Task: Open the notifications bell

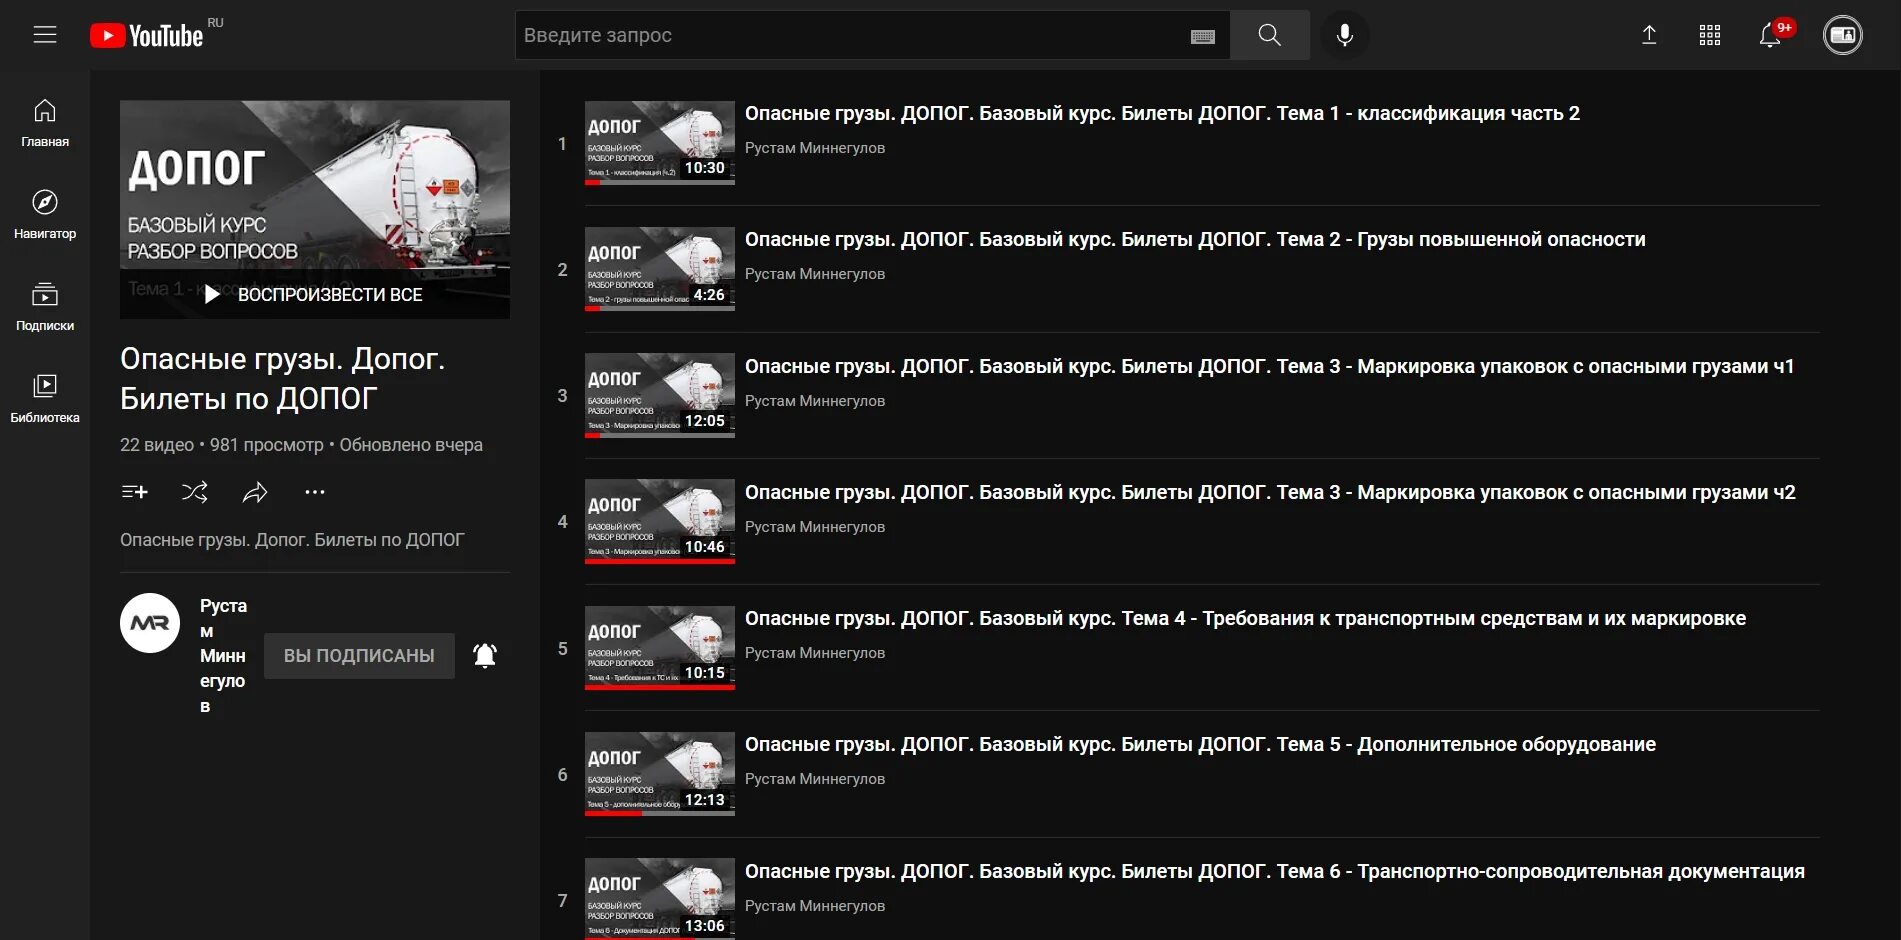Action: tap(1771, 35)
